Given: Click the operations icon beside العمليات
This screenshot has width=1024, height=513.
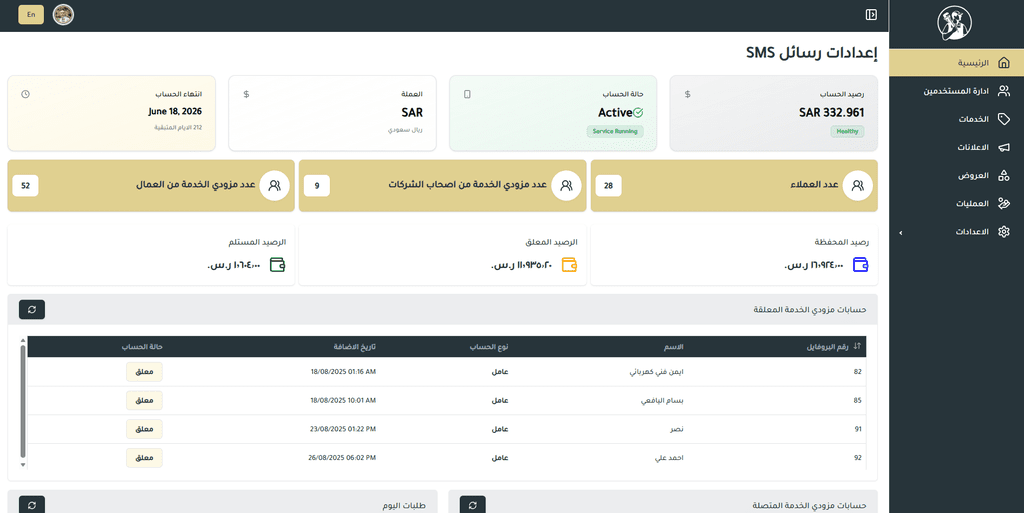Looking at the screenshot, I should 1004,204.
